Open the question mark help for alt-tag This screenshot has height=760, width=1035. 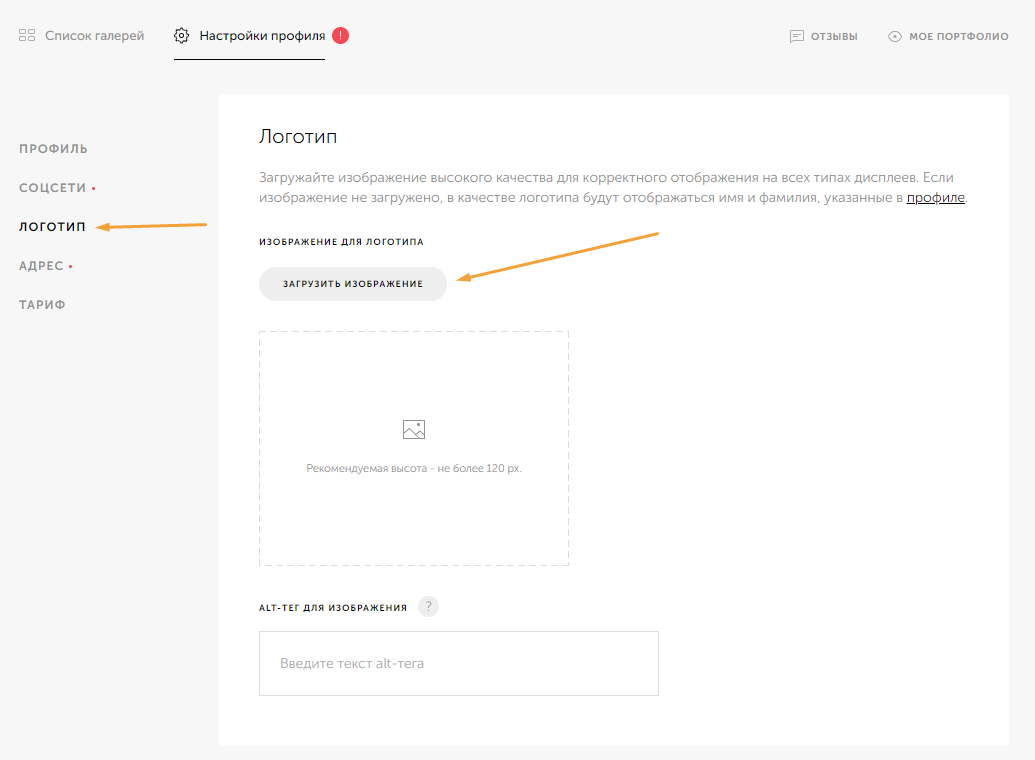[429, 607]
